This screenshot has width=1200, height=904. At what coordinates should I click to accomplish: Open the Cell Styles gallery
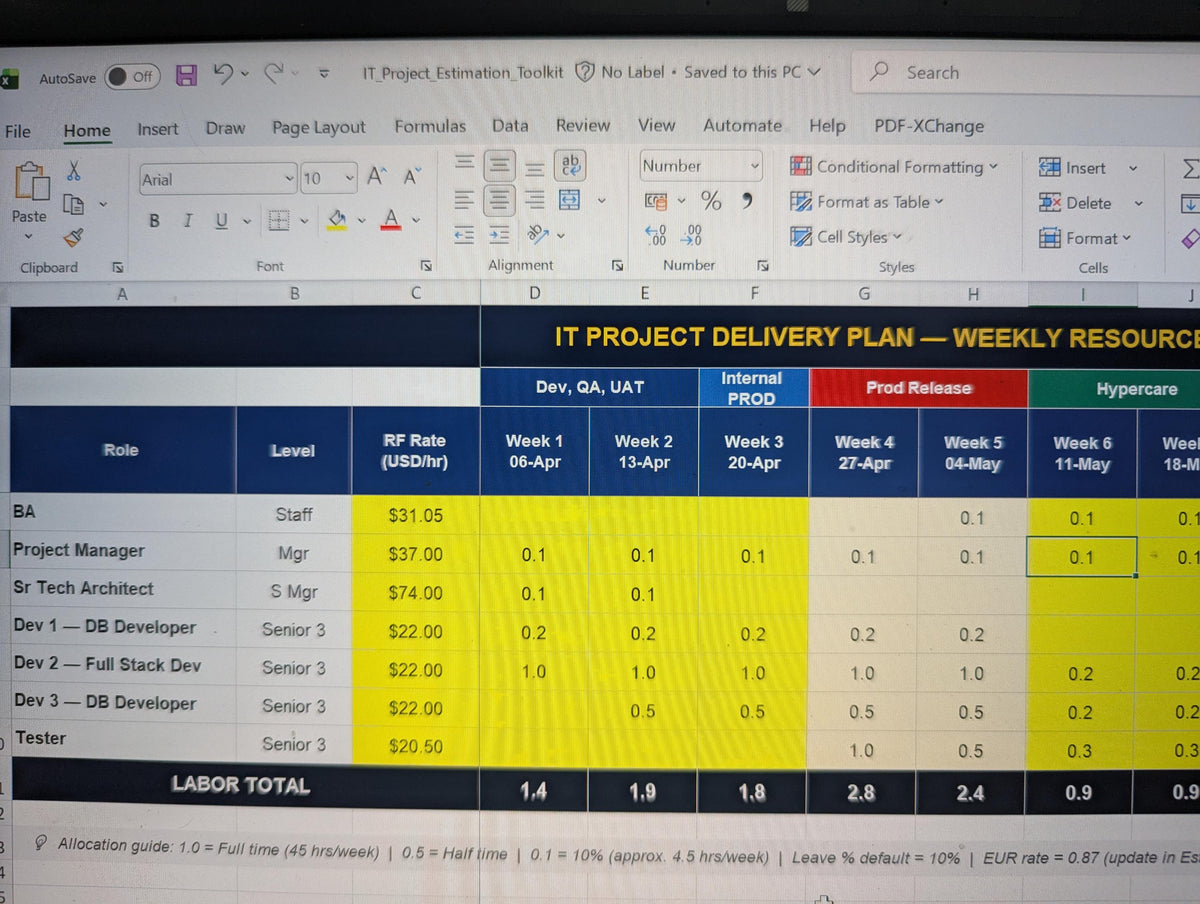pyautogui.click(x=846, y=237)
